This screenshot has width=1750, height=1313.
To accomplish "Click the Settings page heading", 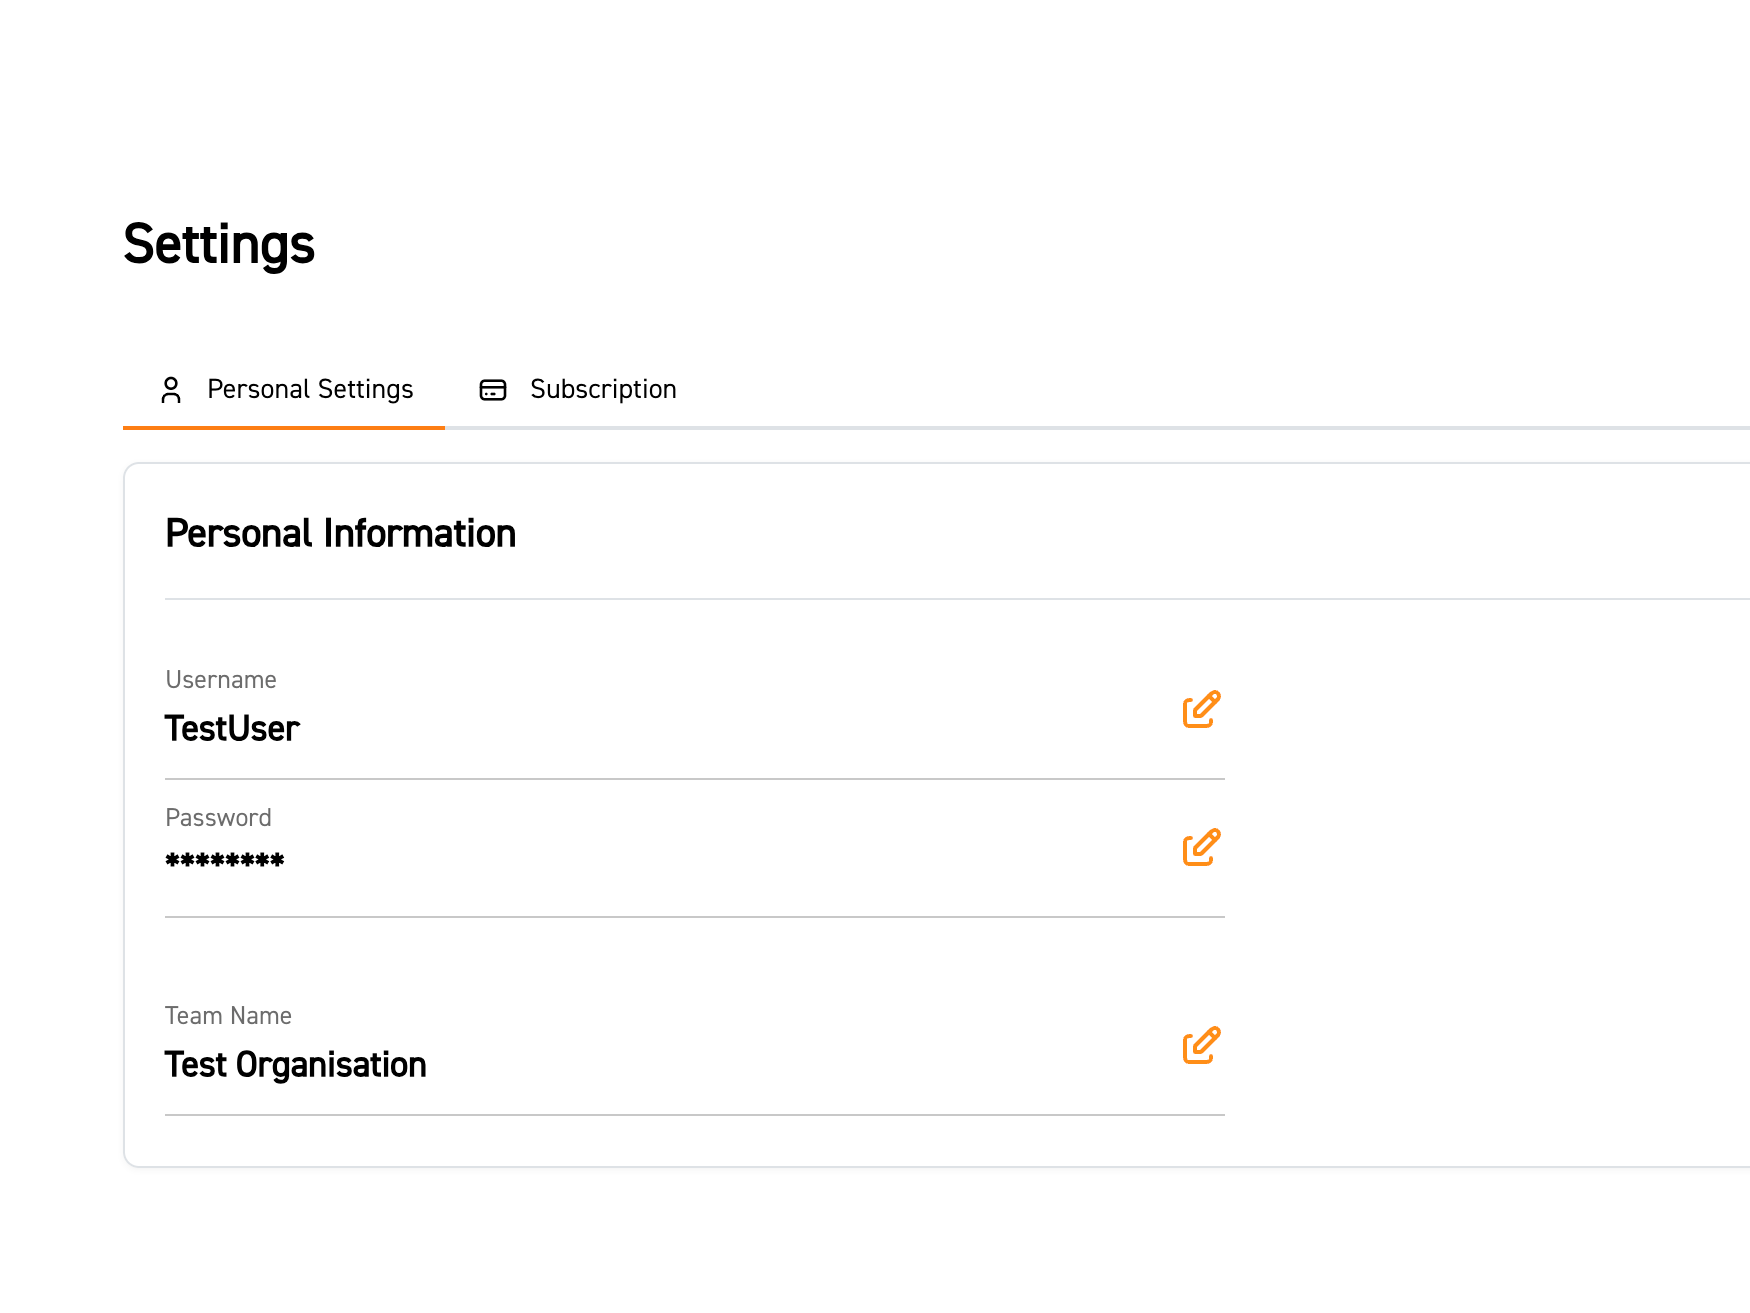I will coord(219,244).
